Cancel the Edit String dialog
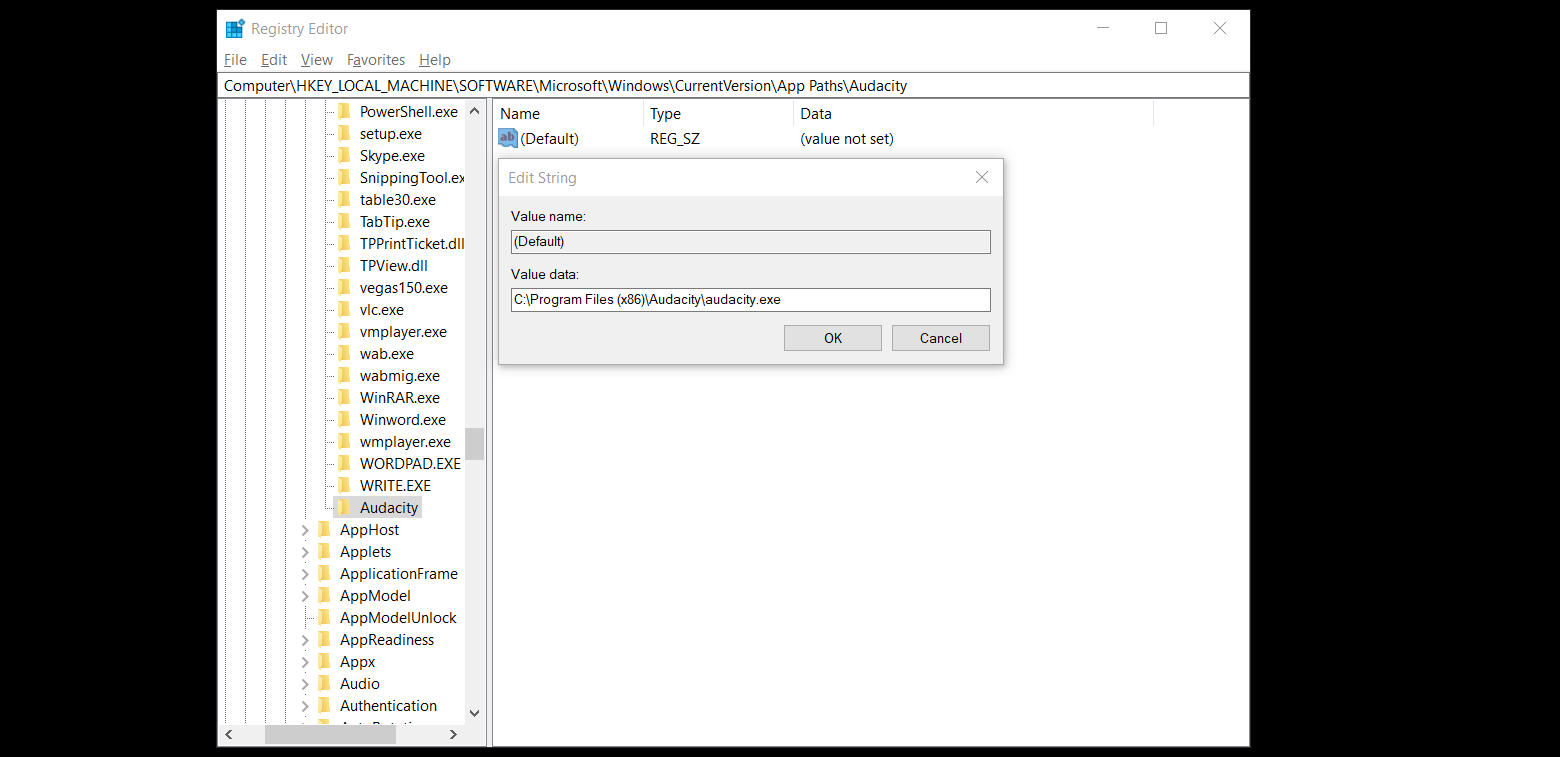Viewport: 1560px width, 757px height. pos(941,338)
